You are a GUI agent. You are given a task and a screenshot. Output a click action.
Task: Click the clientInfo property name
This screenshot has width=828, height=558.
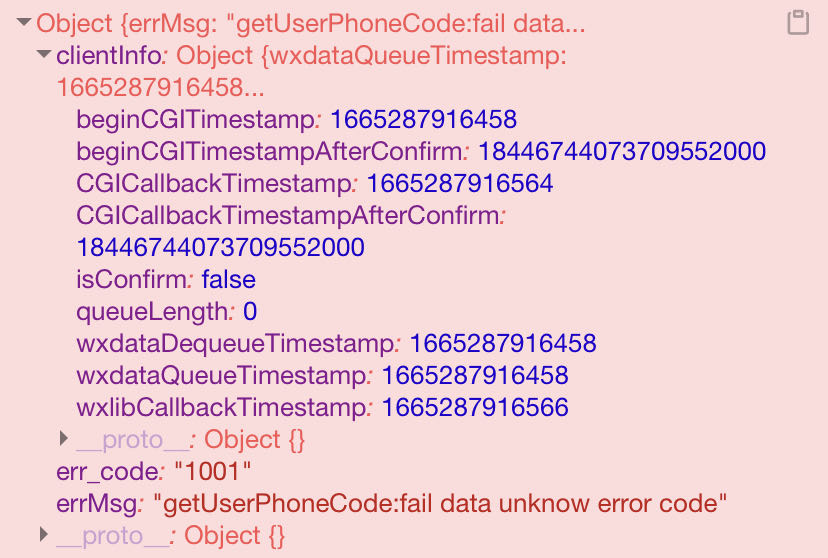(108, 55)
